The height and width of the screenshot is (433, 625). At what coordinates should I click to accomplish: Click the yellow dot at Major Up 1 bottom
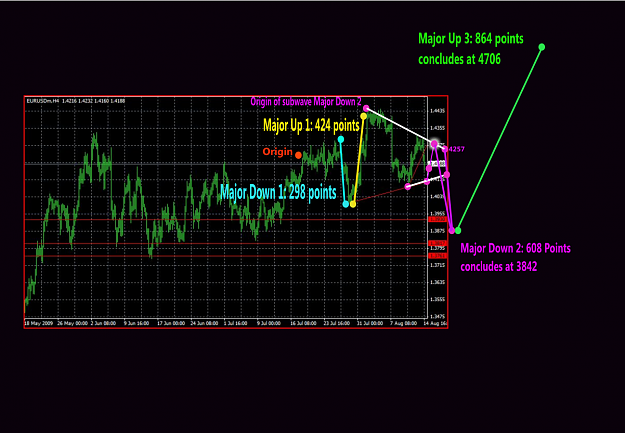[x=353, y=204]
